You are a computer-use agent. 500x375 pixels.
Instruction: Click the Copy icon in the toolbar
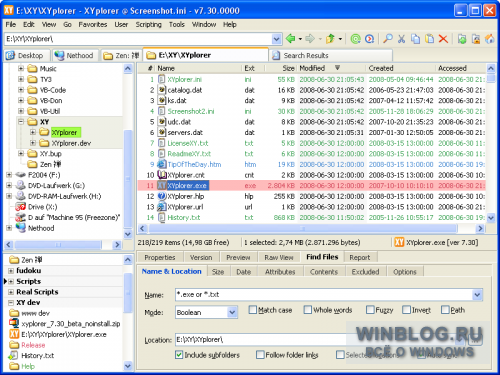coord(415,39)
